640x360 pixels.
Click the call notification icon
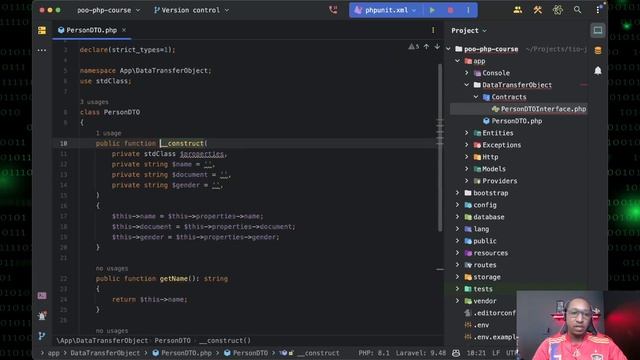click(333, 10)
